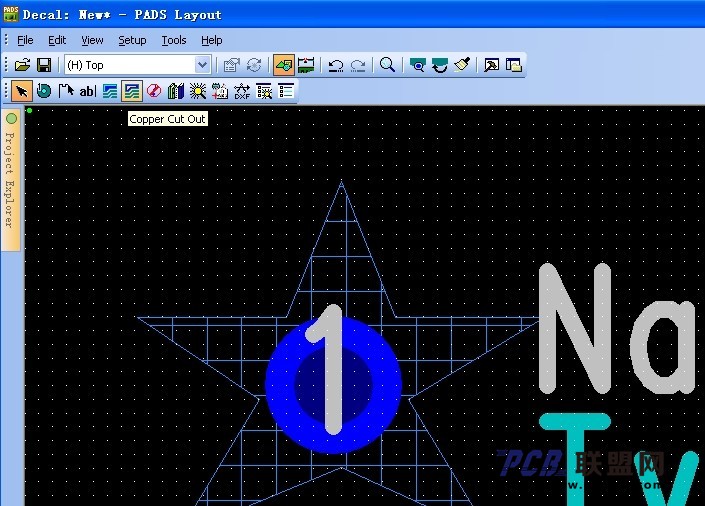Click the Add New Label icon
Screen dimensions: 705x506
pyautogui.click(x=220, y=91)
